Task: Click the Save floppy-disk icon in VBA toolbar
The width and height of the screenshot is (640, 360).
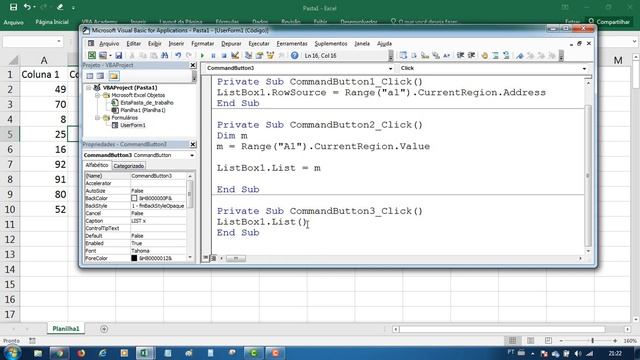Action: pos(118,56)
